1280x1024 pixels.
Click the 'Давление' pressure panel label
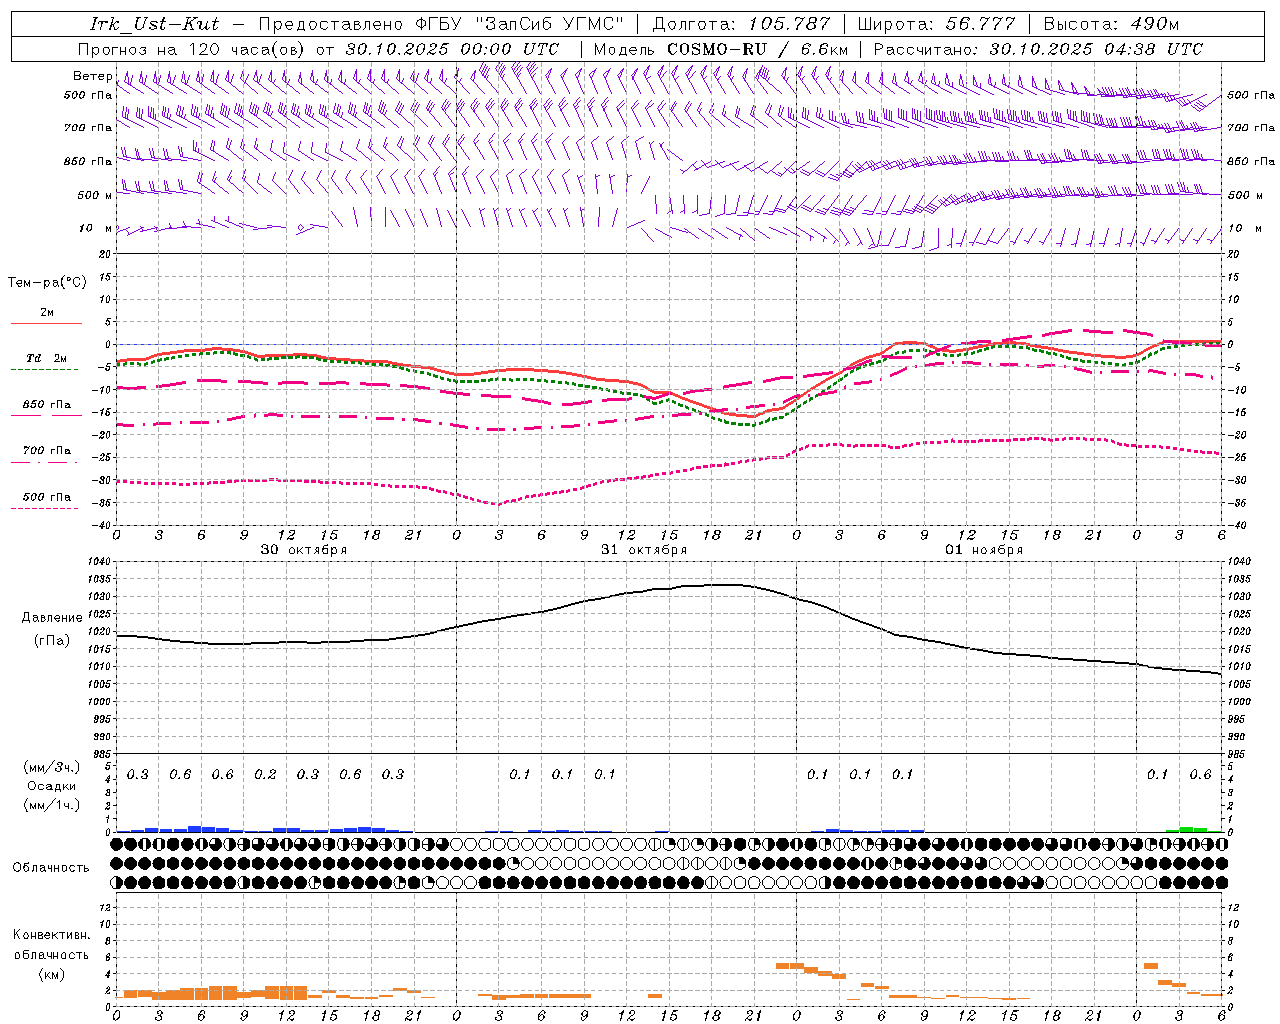coord(52,618)
